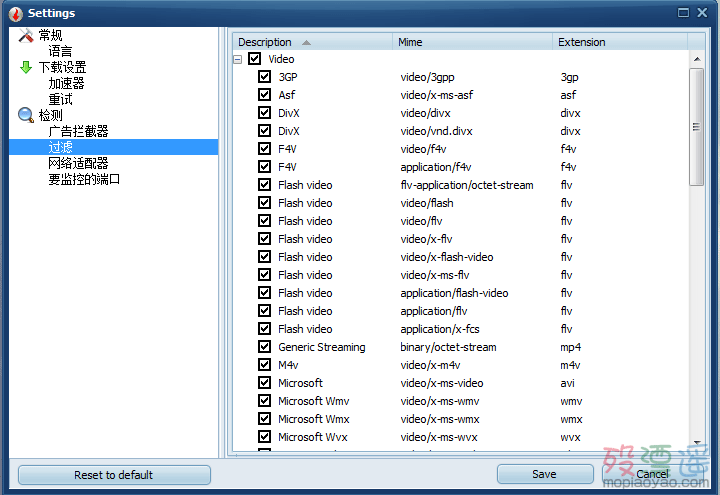
Task: Uncheck the 3GP checkbox
Action: [264, 77]
